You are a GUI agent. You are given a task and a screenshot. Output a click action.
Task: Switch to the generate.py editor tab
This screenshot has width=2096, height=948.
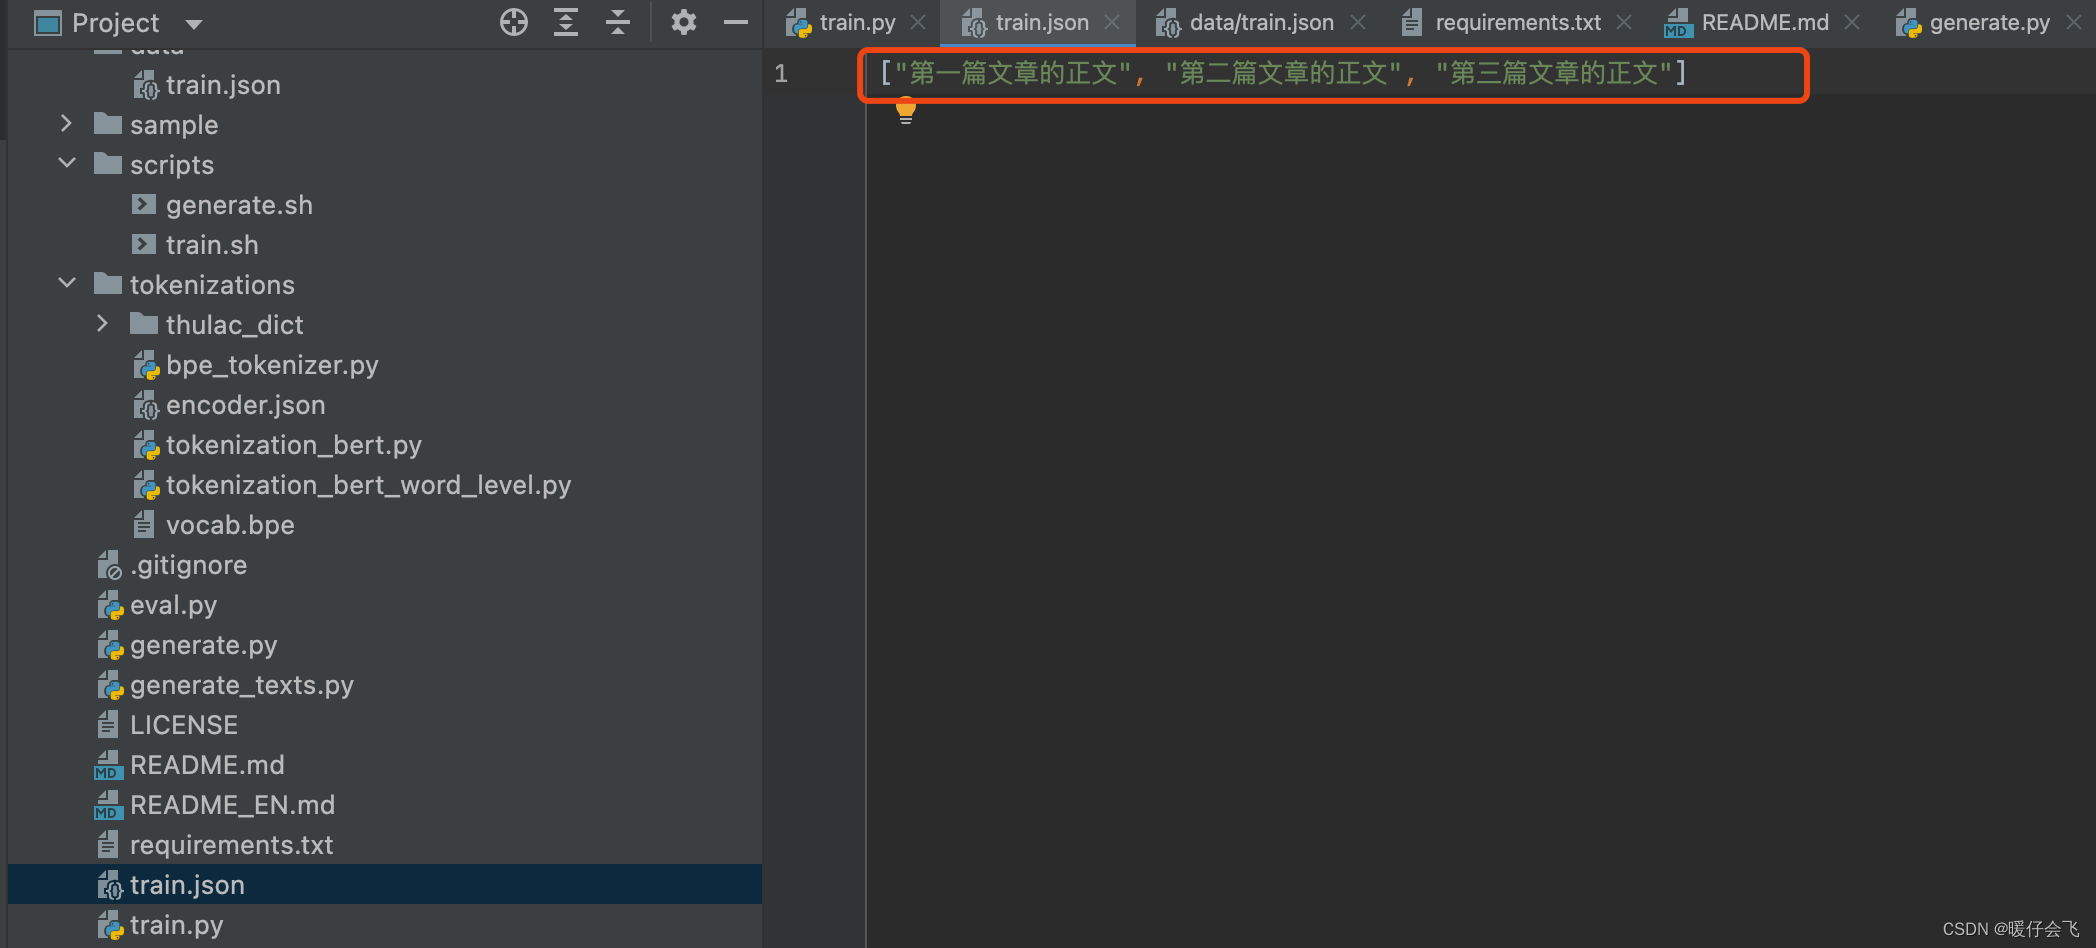[x=1989, y=22]
